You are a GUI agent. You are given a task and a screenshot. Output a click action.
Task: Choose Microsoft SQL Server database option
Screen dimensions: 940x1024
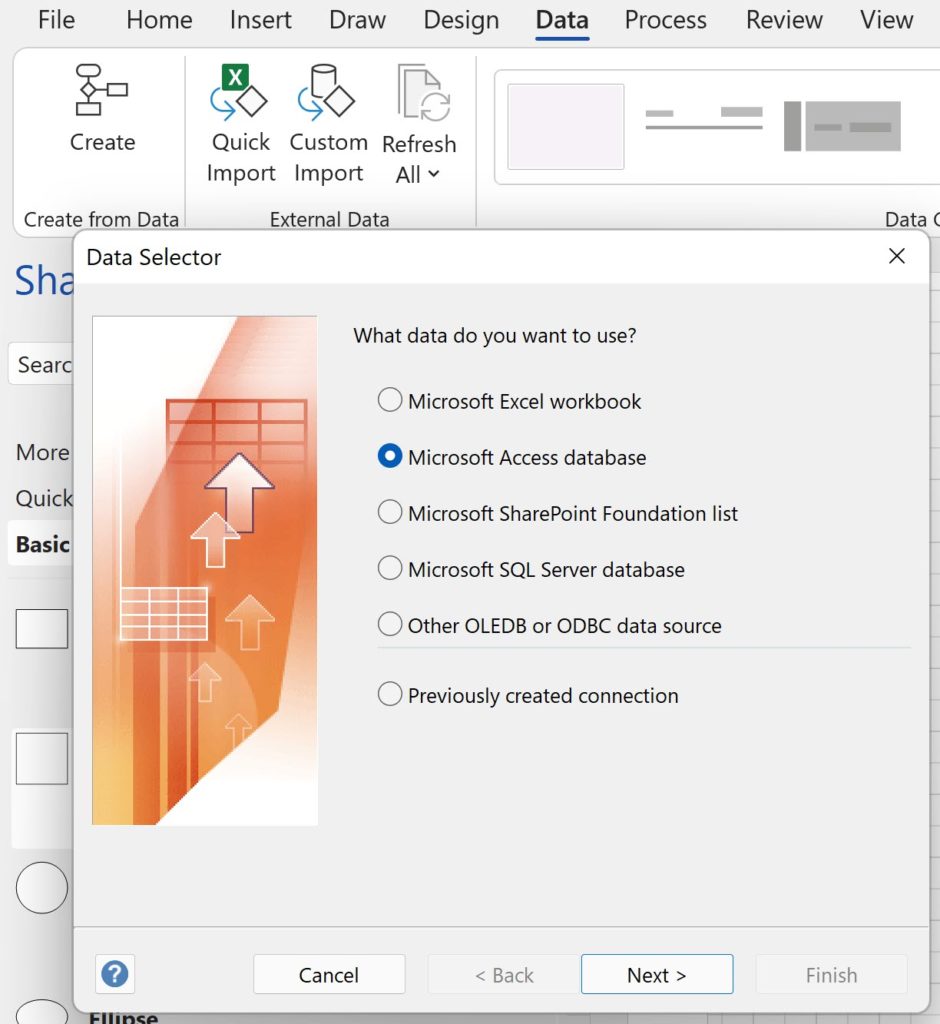[x=390, y=568]
